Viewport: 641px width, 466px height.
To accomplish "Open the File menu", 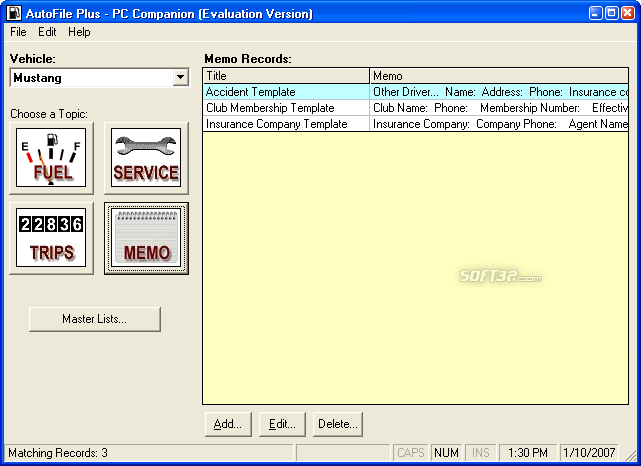I will point(18,32).
